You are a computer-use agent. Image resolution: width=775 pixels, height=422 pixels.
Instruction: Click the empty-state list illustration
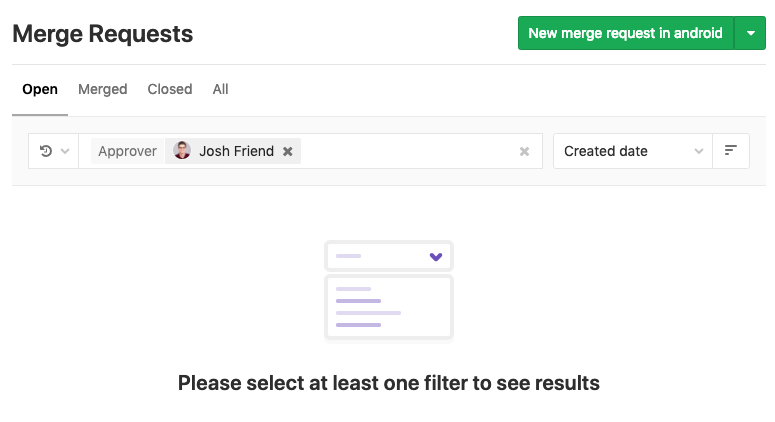click(389, 307)
